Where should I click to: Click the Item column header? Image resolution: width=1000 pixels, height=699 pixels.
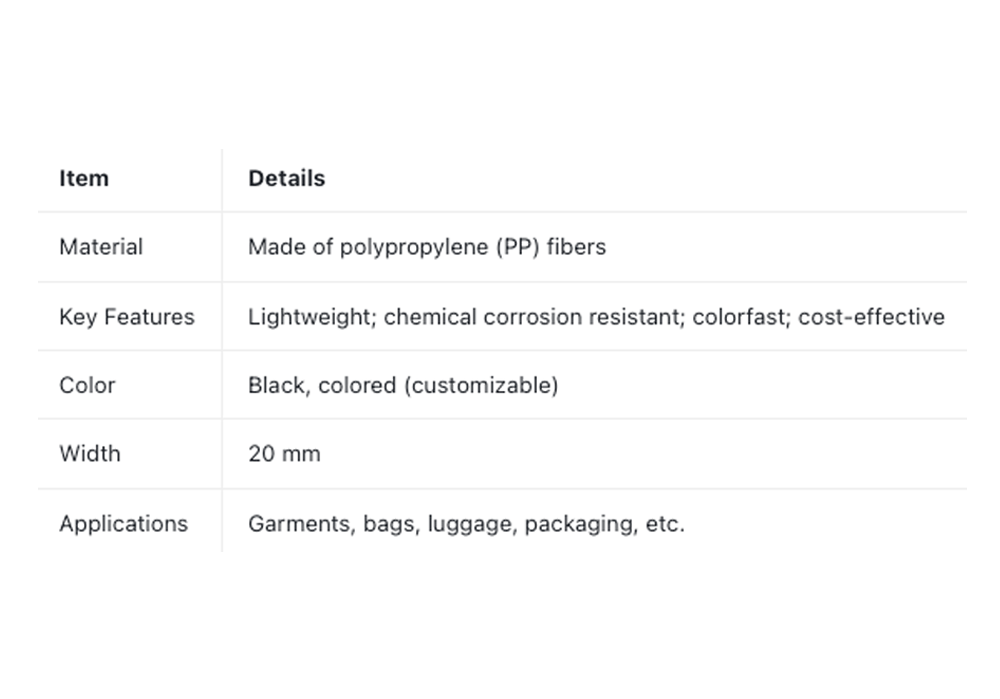[84, 179]
